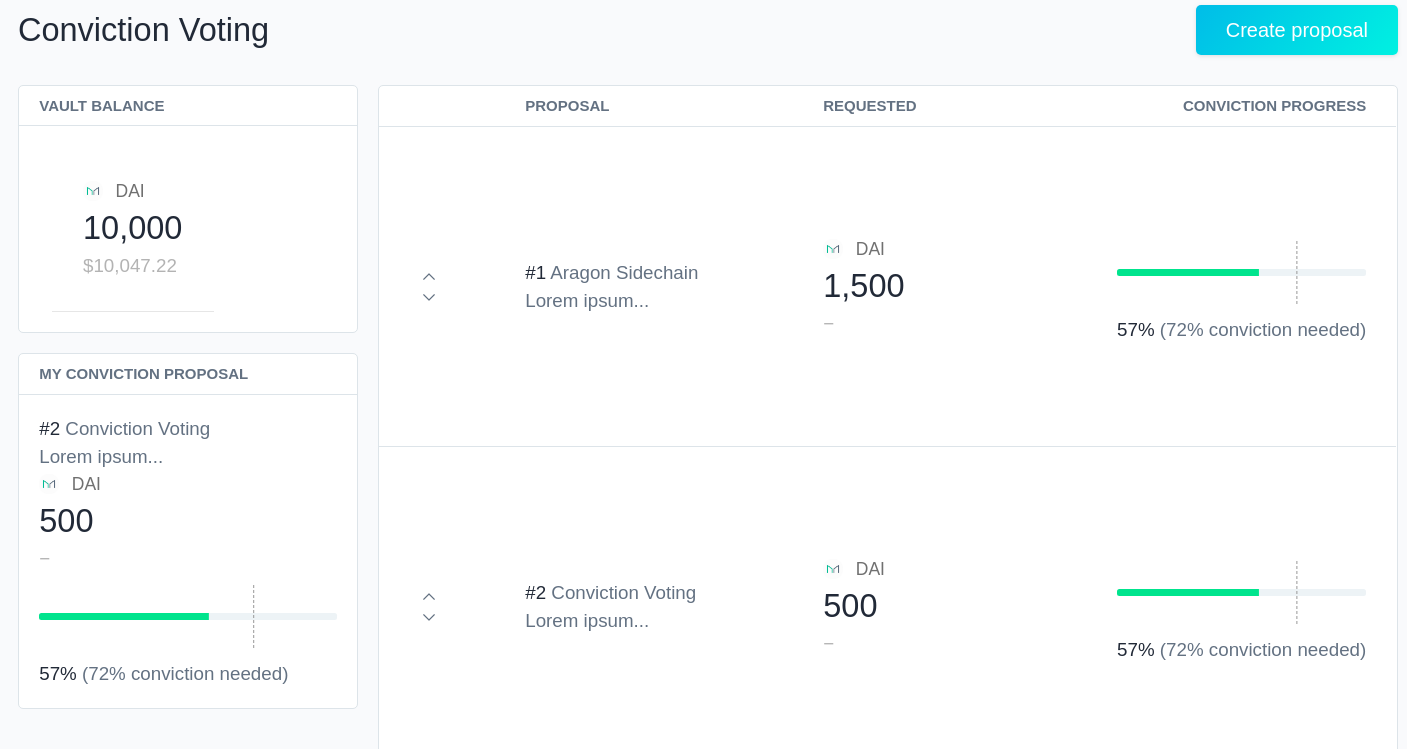
Task: Click the progress bar in My Conviction Proposal
Action: (x=187, y=616)
